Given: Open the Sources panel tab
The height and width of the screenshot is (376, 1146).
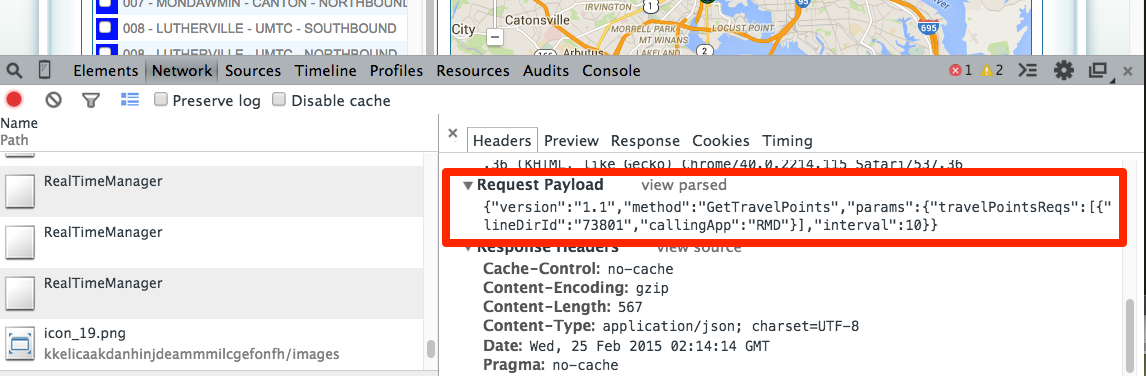Looking at the screenshot, I should pyautogui.click(x=253, y=71).
